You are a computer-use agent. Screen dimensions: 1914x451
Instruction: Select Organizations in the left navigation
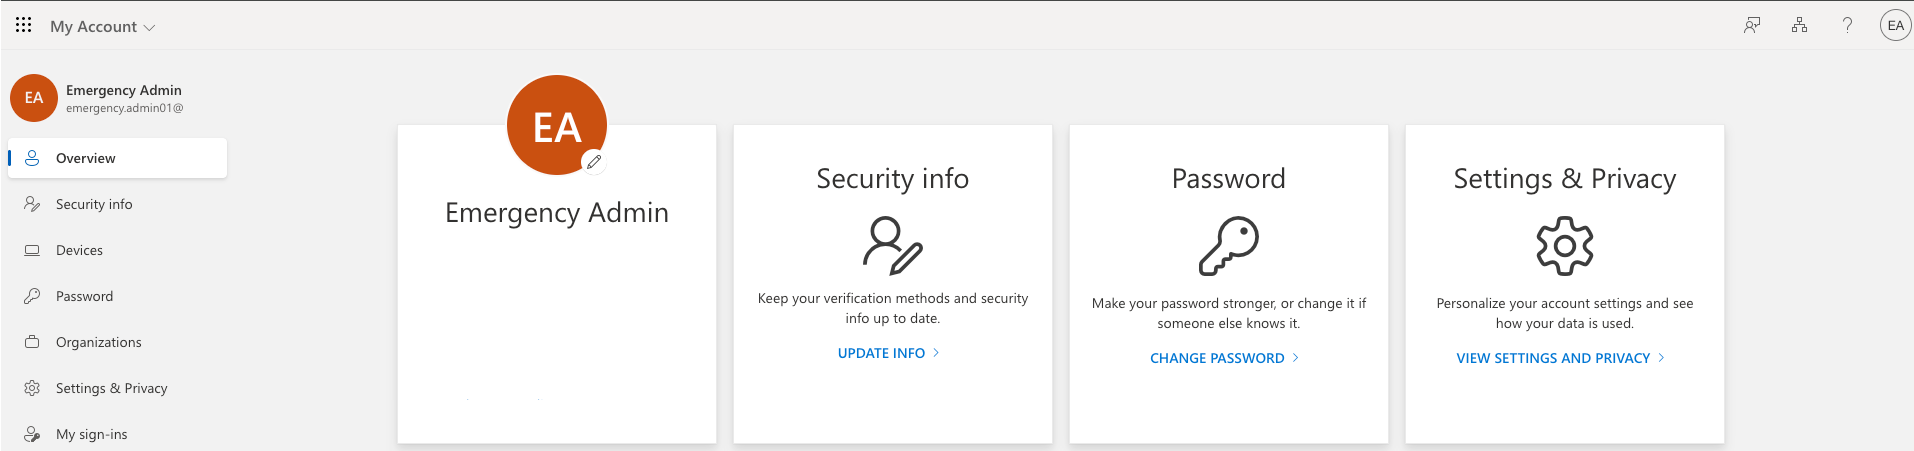pyautogui.click(x=98, y=342)
